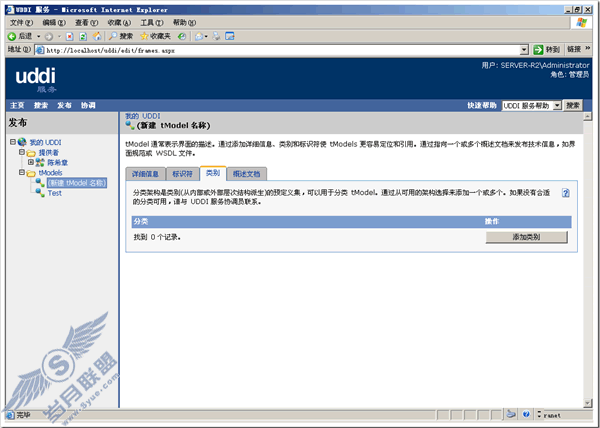600x428 pixels.
Task: Refresh the page using green refresh icon
Action: [83, 37]
